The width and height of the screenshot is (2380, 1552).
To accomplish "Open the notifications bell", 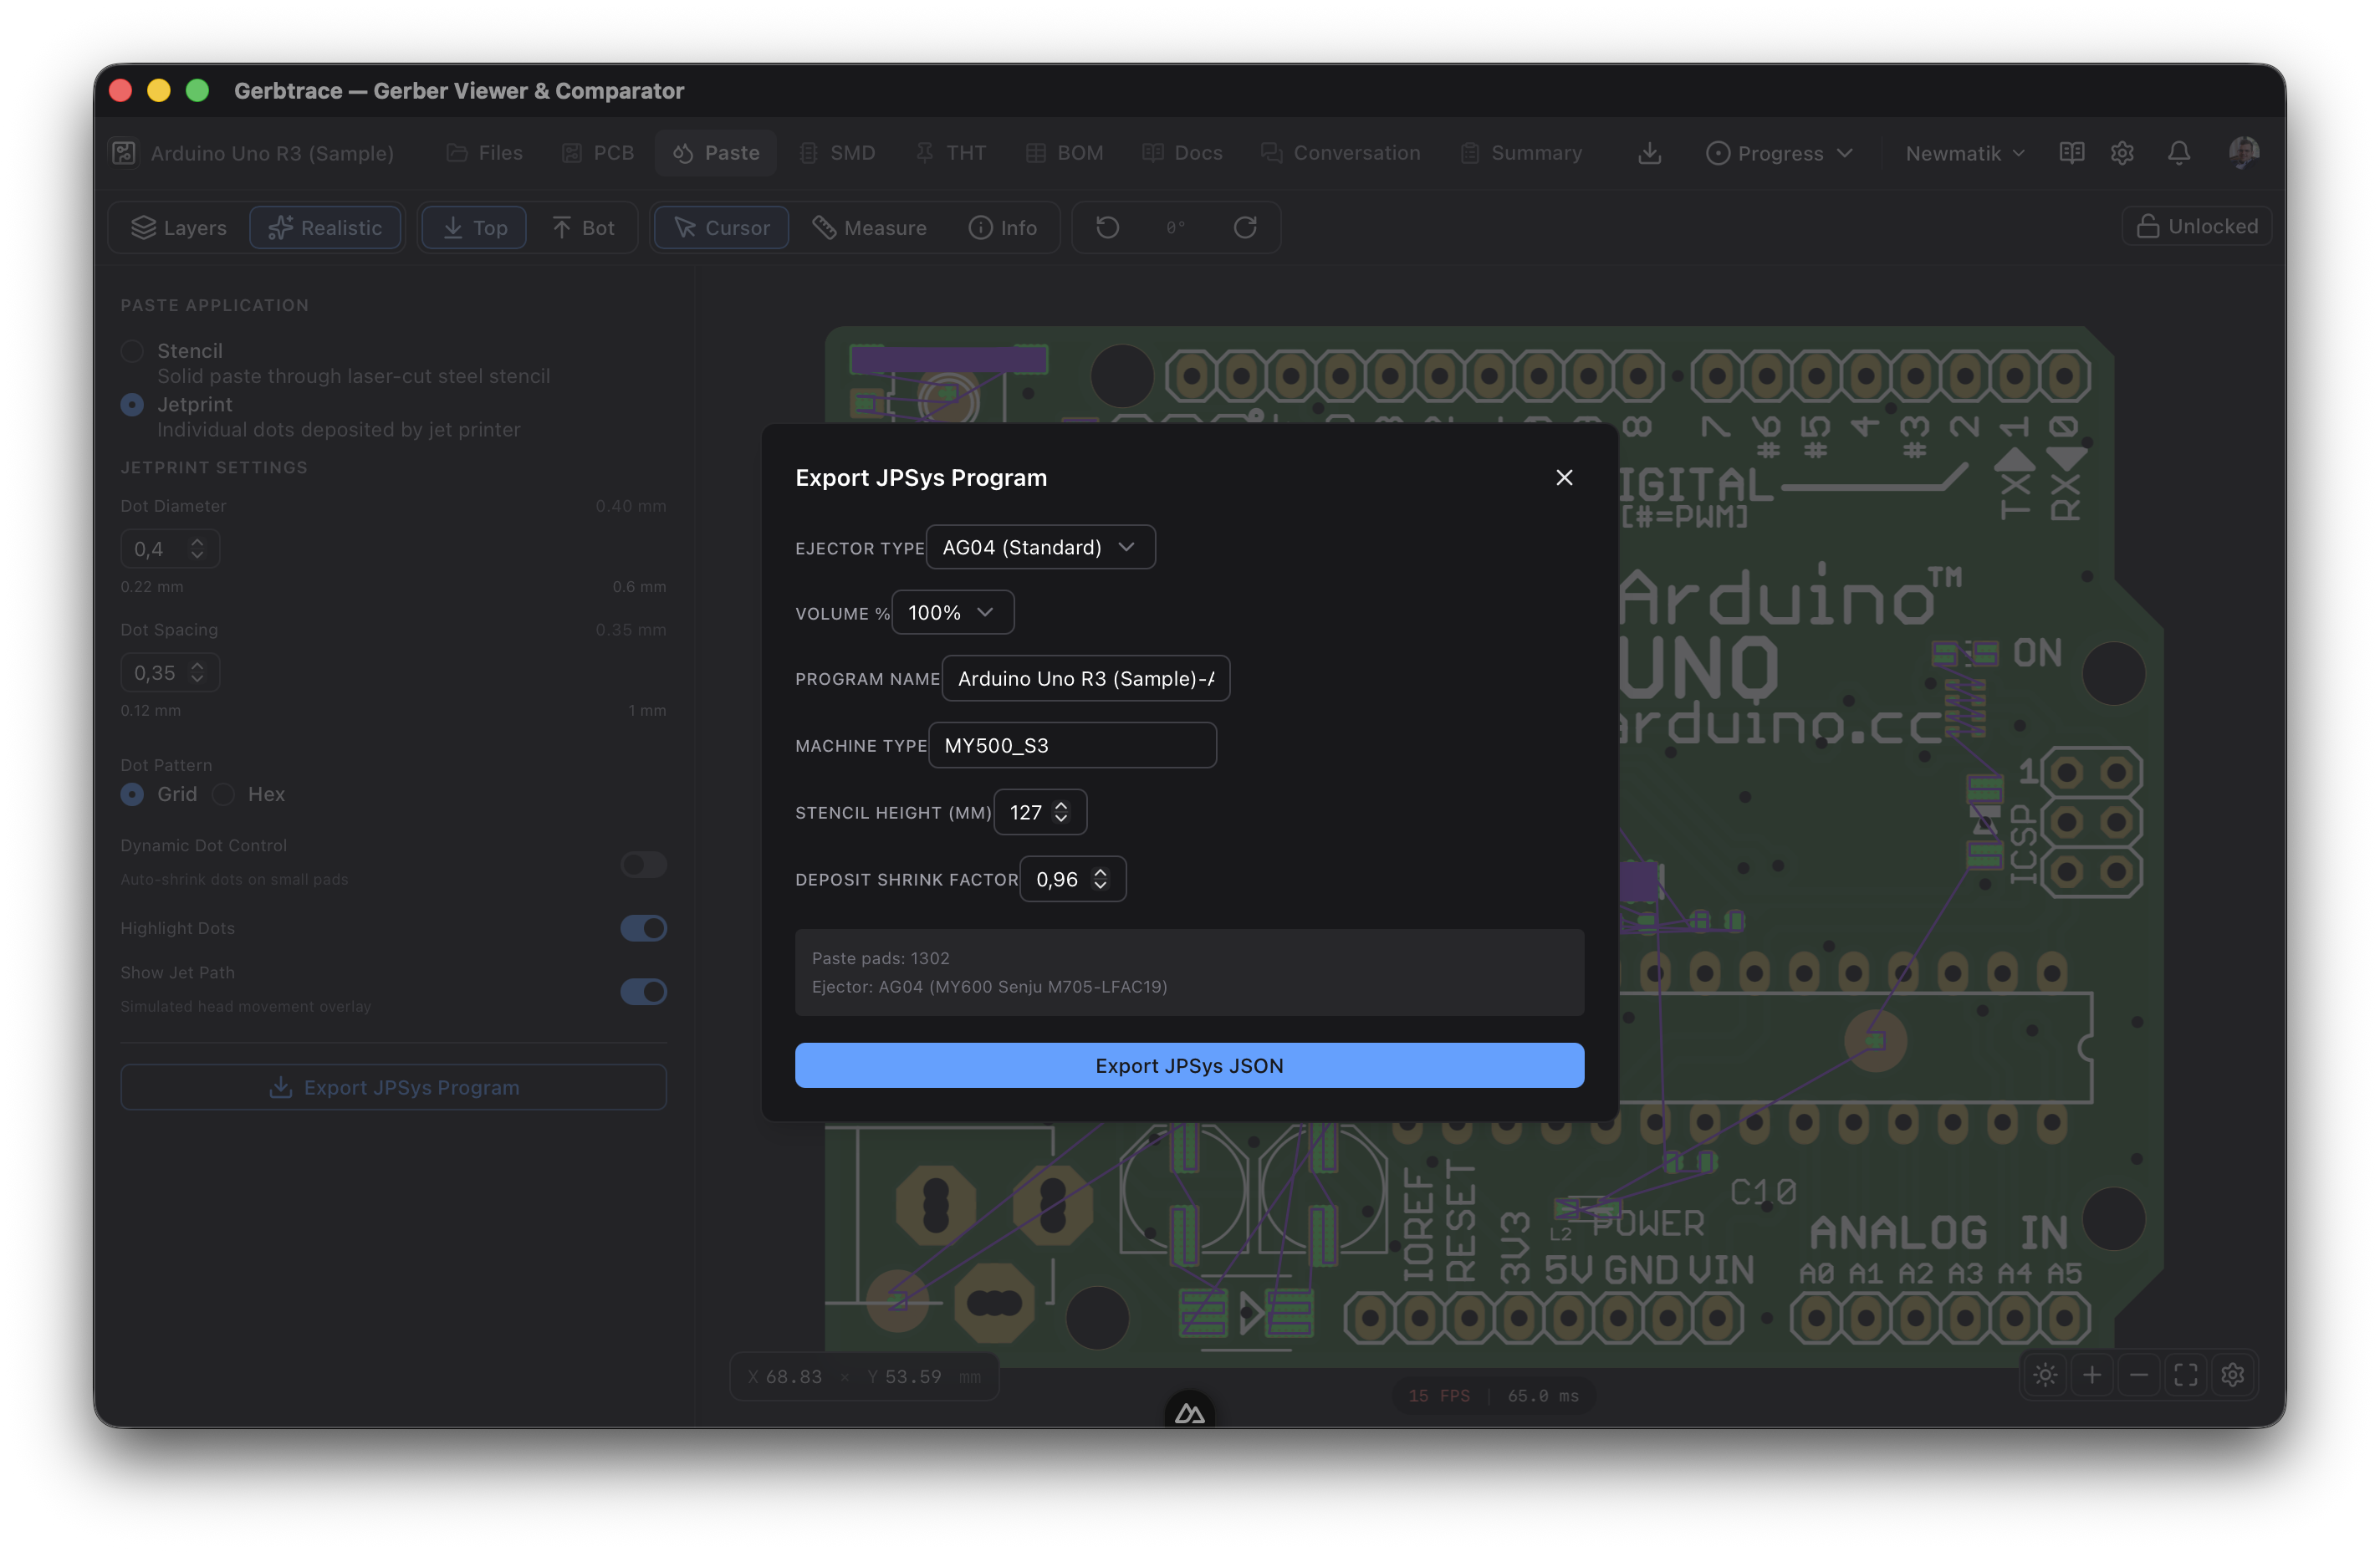I will click(2179, 153).
